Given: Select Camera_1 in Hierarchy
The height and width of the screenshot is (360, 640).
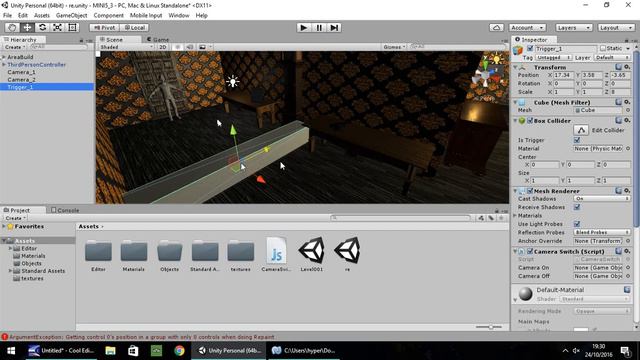Looking at the screenshot, I should click(21, 72).
